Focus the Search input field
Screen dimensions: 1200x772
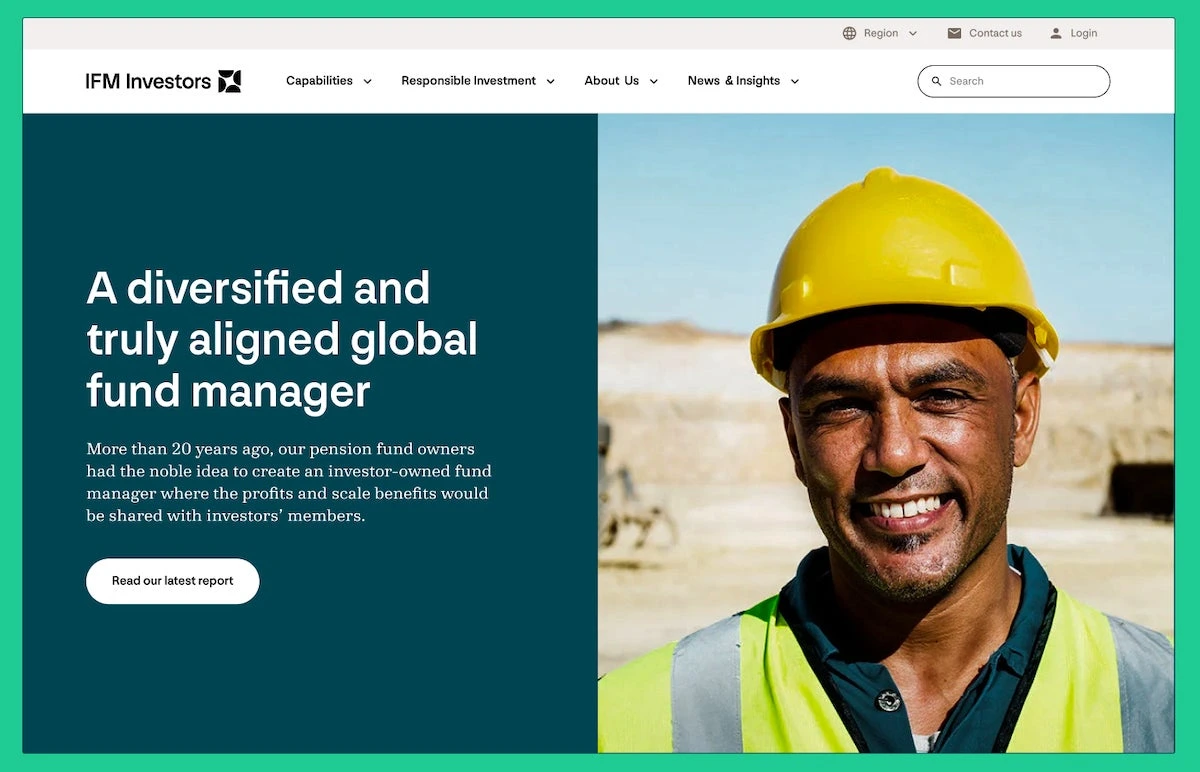coord(1013,81)
